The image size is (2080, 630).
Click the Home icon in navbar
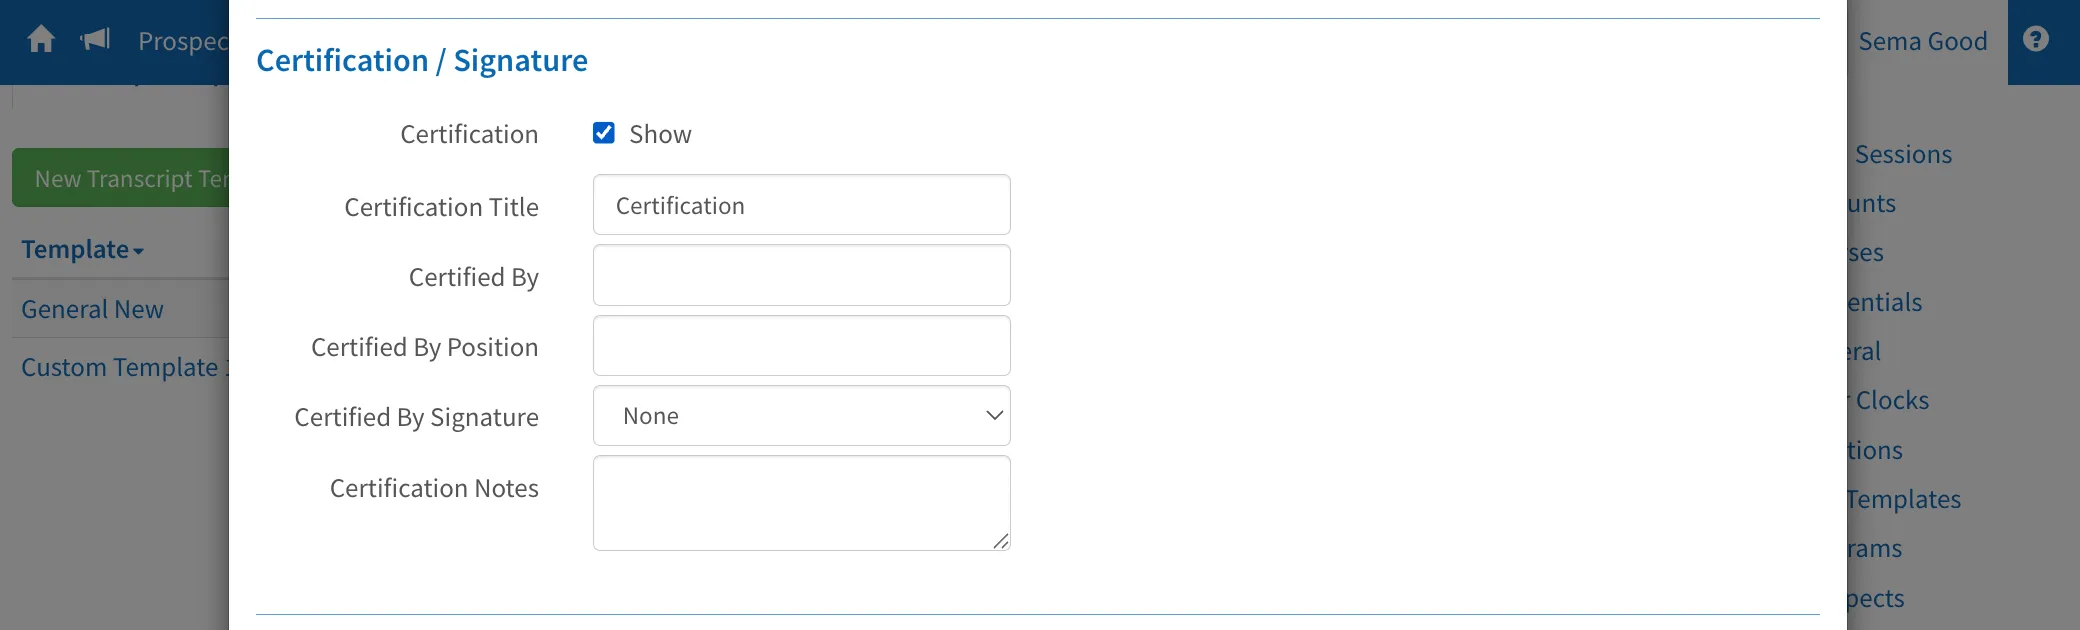41,40
